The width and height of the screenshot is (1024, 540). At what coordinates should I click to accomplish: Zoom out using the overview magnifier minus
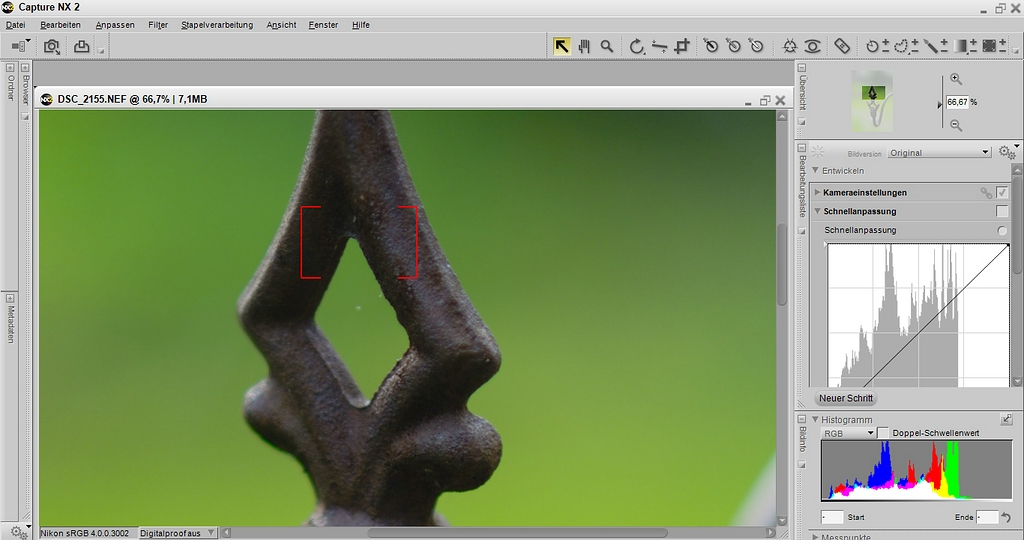click(x=956, y=125)
